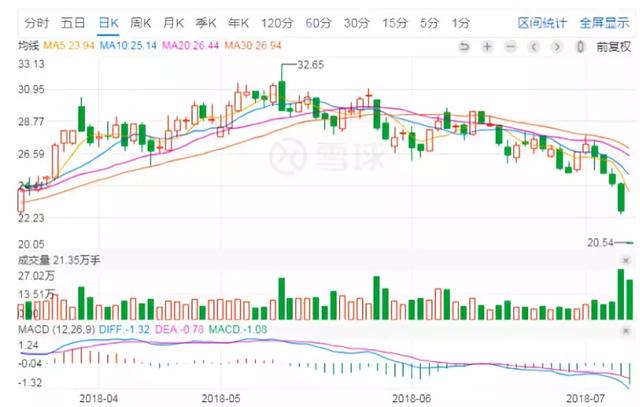Click the 27.02万 volume axis label
This screenshot has width=640, height=407.
[x=36, y=276]
